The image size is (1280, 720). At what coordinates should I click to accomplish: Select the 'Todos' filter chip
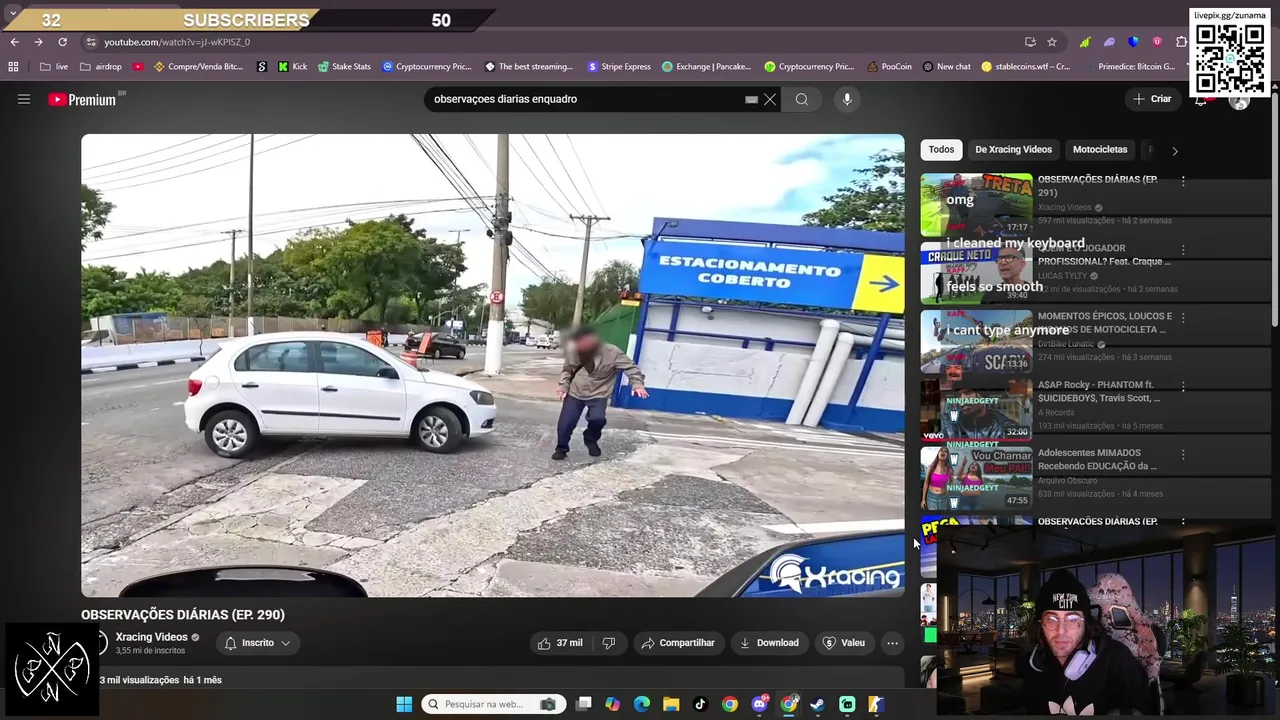click(941, 149)
